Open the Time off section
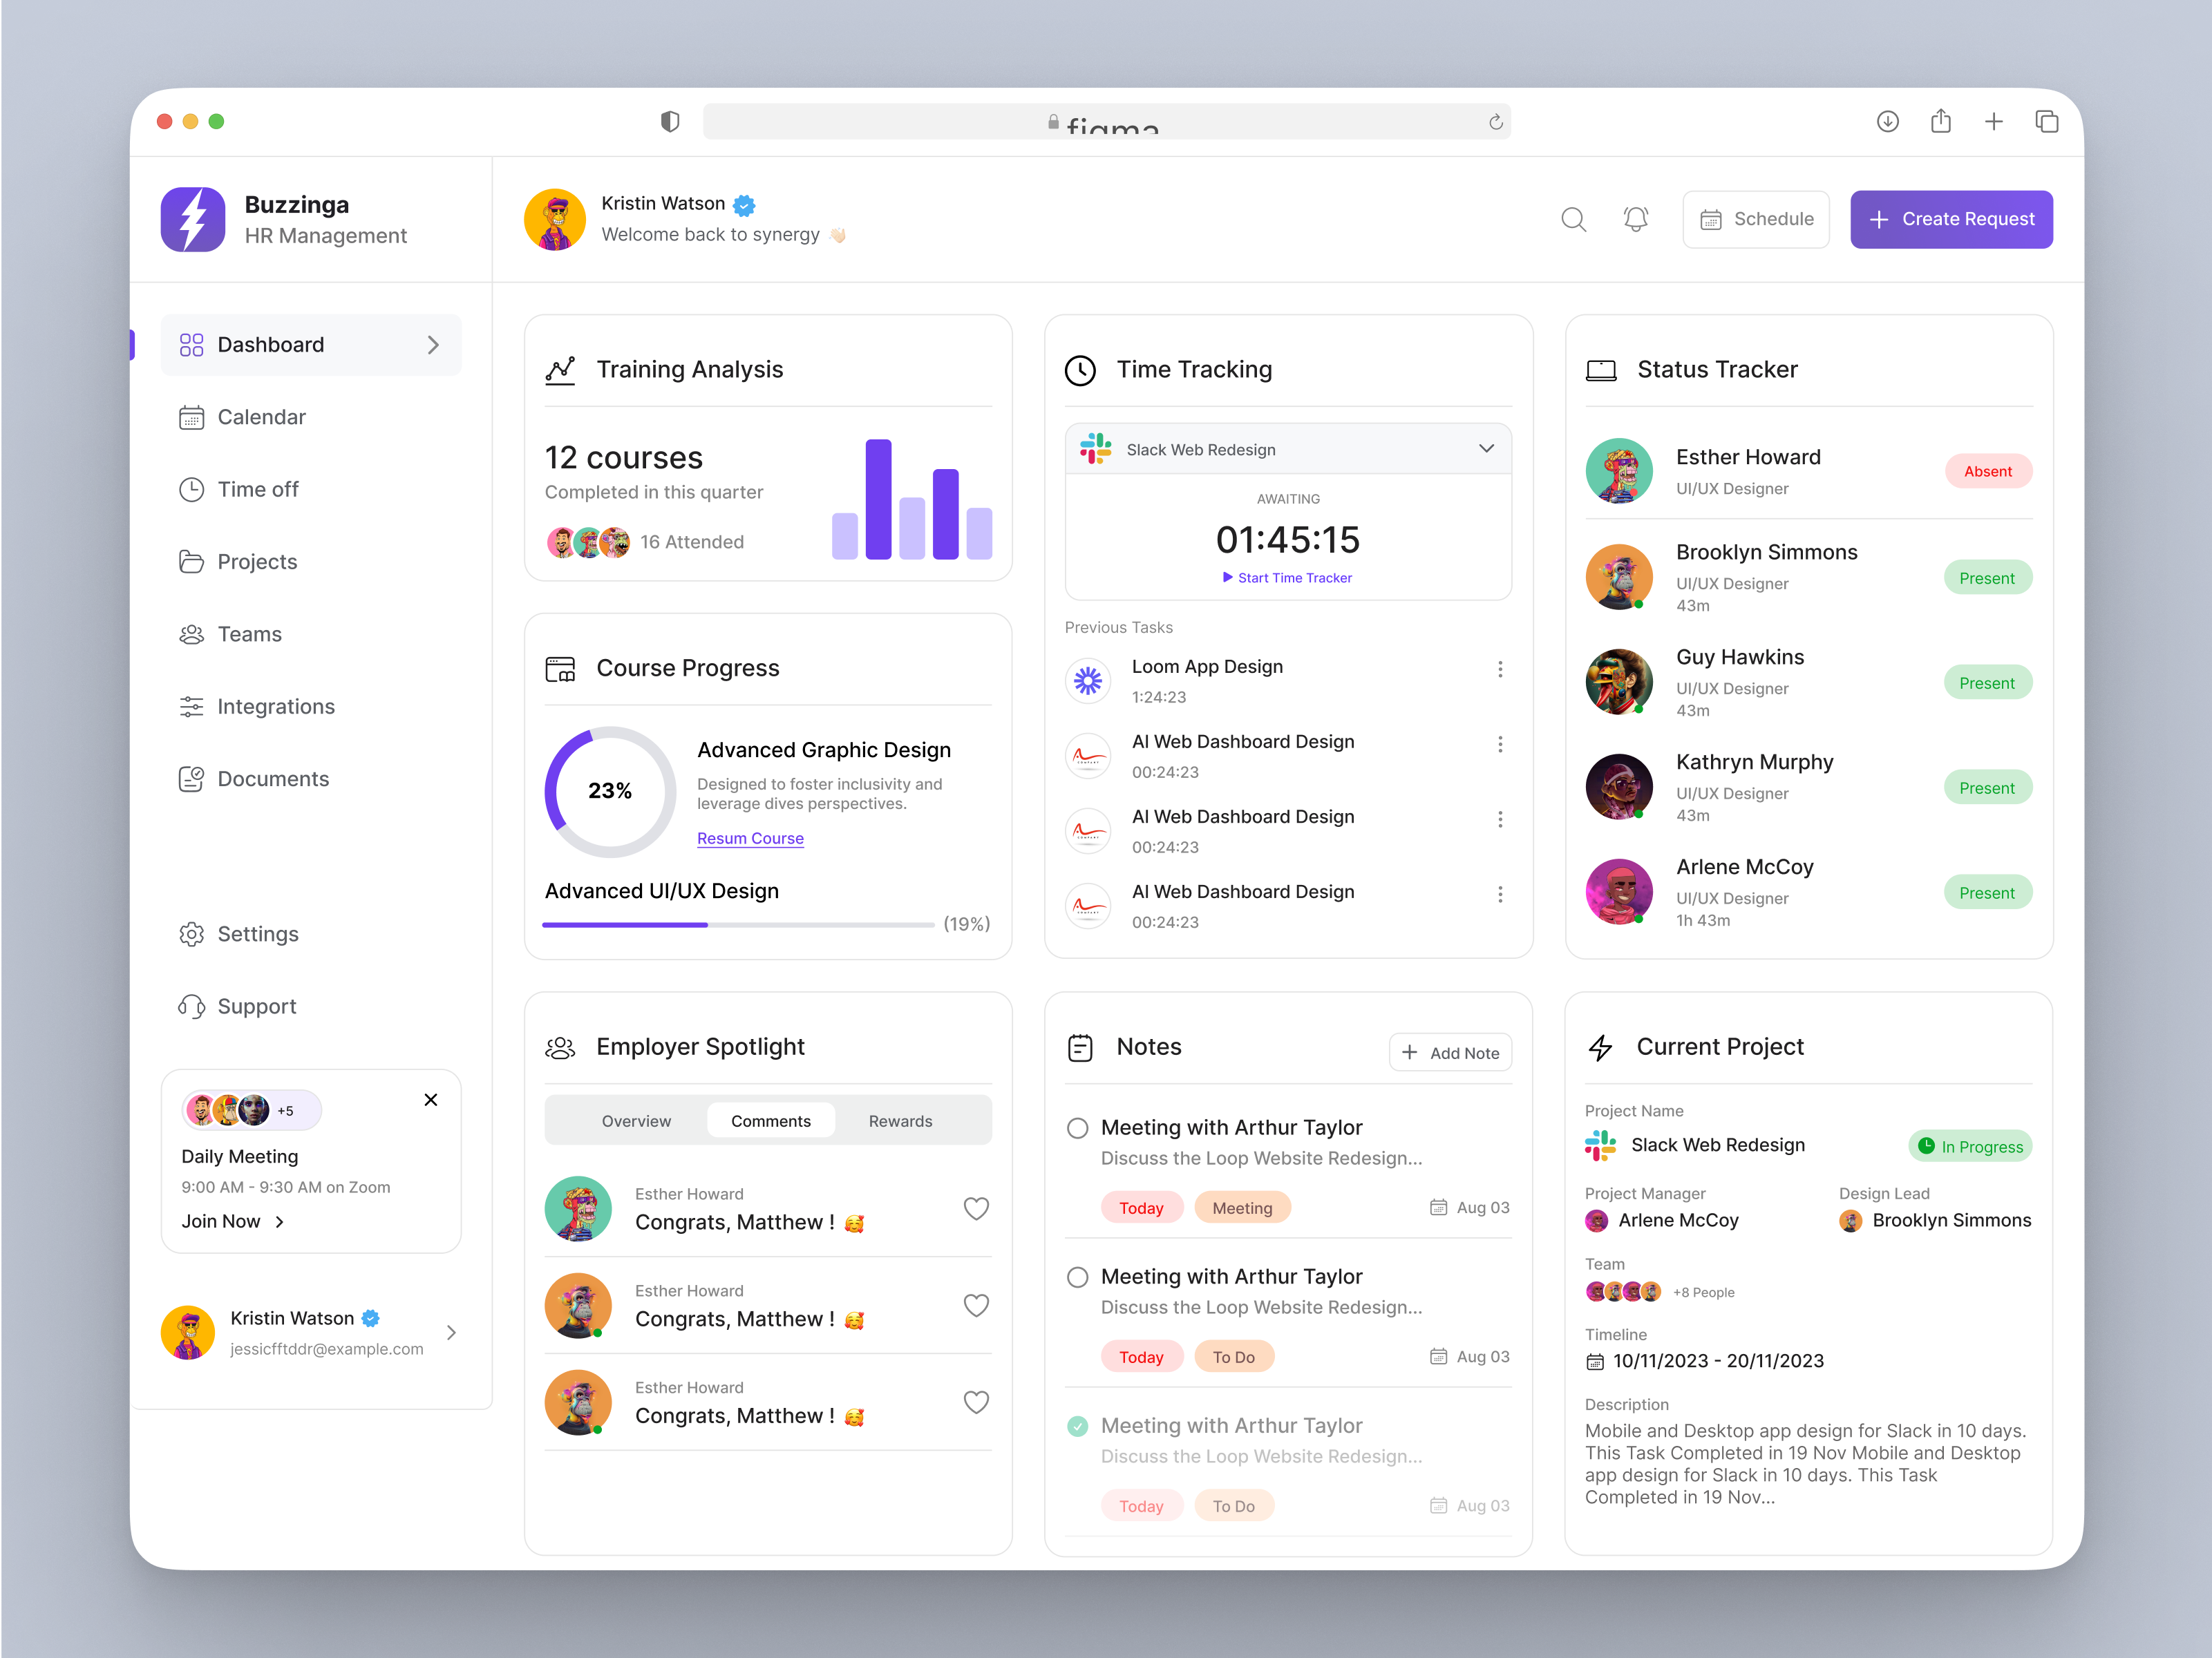The height and width of the screenshot is (1658, 2212). coord(257,489)
